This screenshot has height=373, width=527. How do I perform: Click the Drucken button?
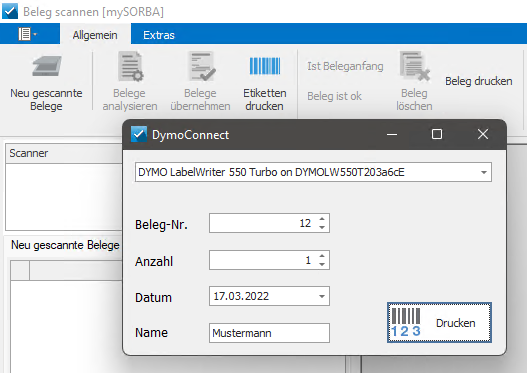(x=439, y=323)
